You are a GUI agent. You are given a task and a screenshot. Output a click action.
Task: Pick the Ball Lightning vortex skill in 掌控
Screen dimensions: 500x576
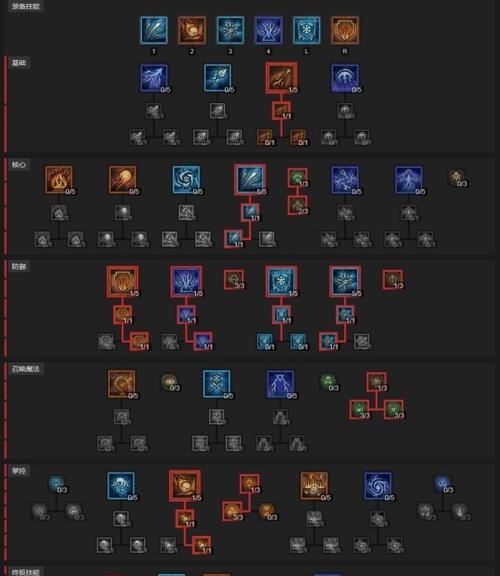point(378,486)
